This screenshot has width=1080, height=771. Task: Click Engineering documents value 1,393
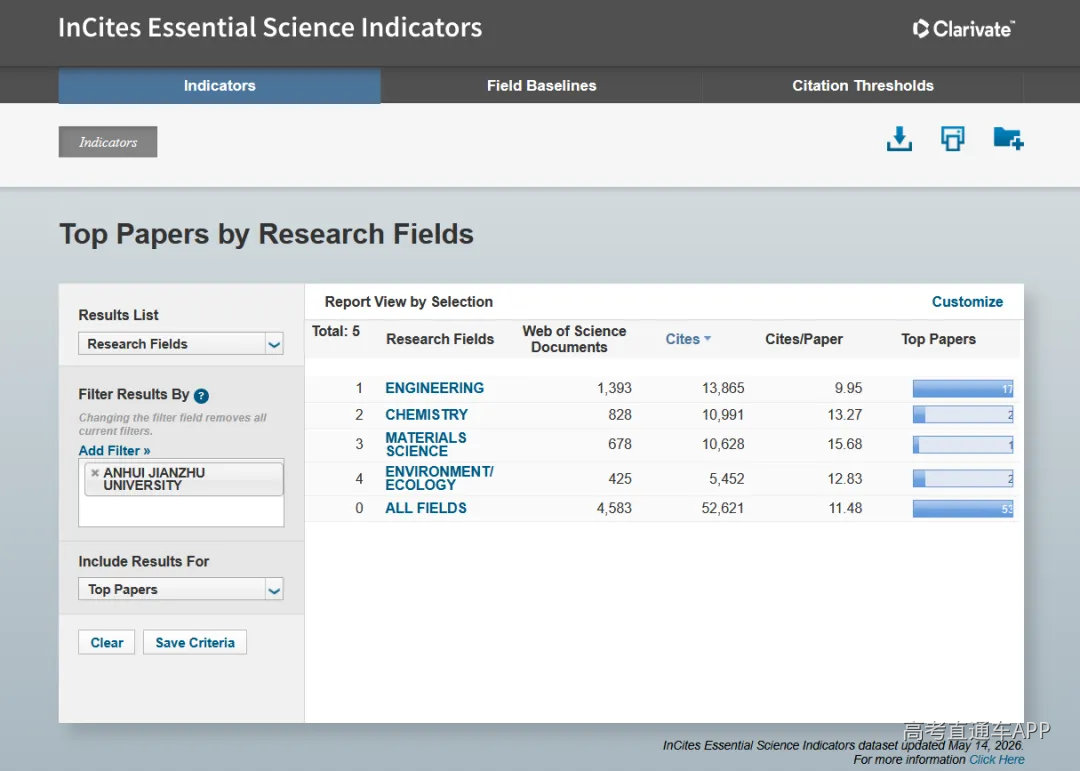pyautogui.click(x=614, y=388)
